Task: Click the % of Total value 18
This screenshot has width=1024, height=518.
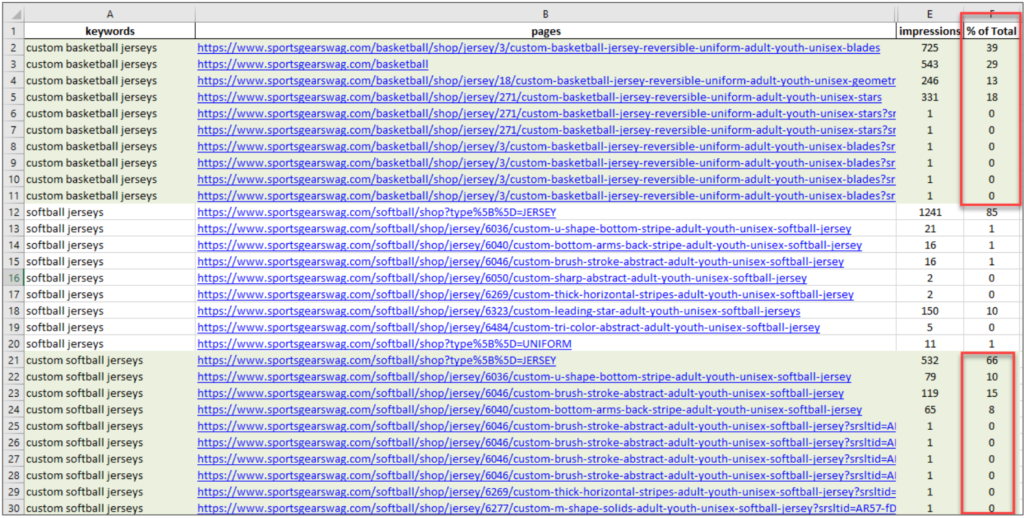Action: [x=991, y=97]
